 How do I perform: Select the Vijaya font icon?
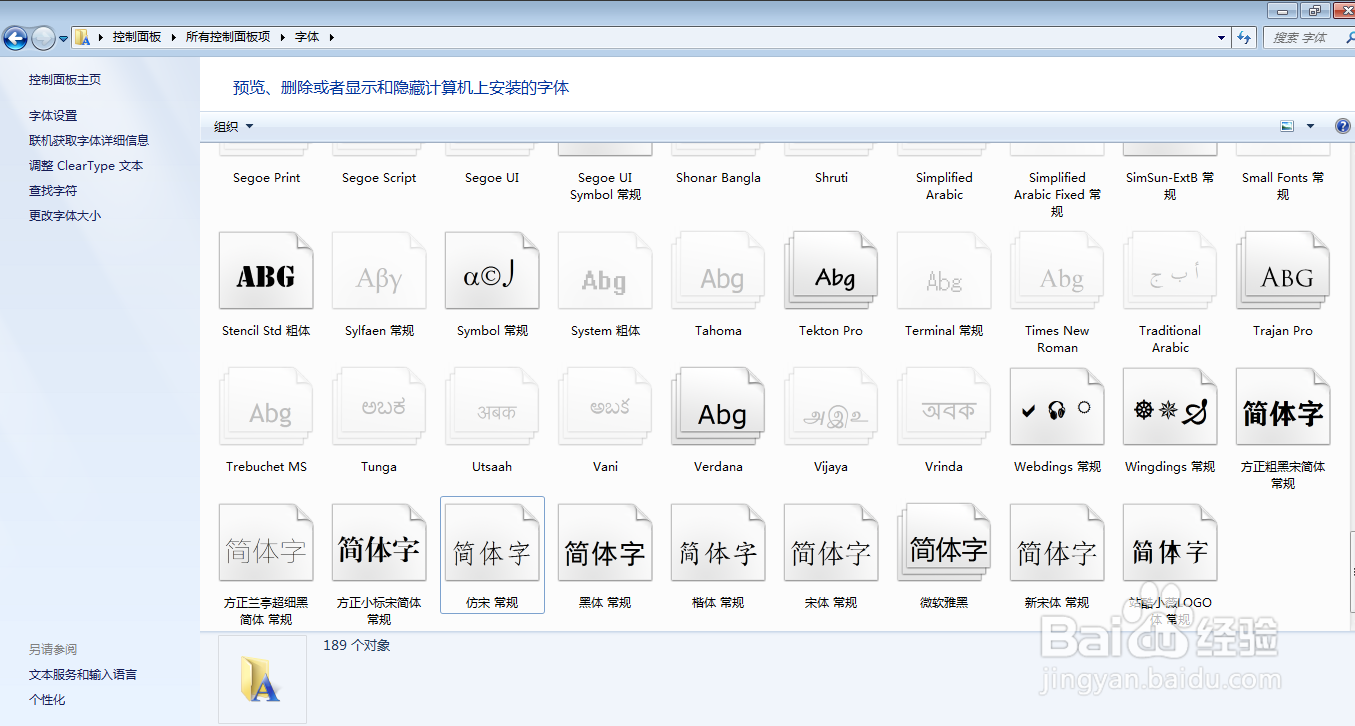click(x=831, y=407)
